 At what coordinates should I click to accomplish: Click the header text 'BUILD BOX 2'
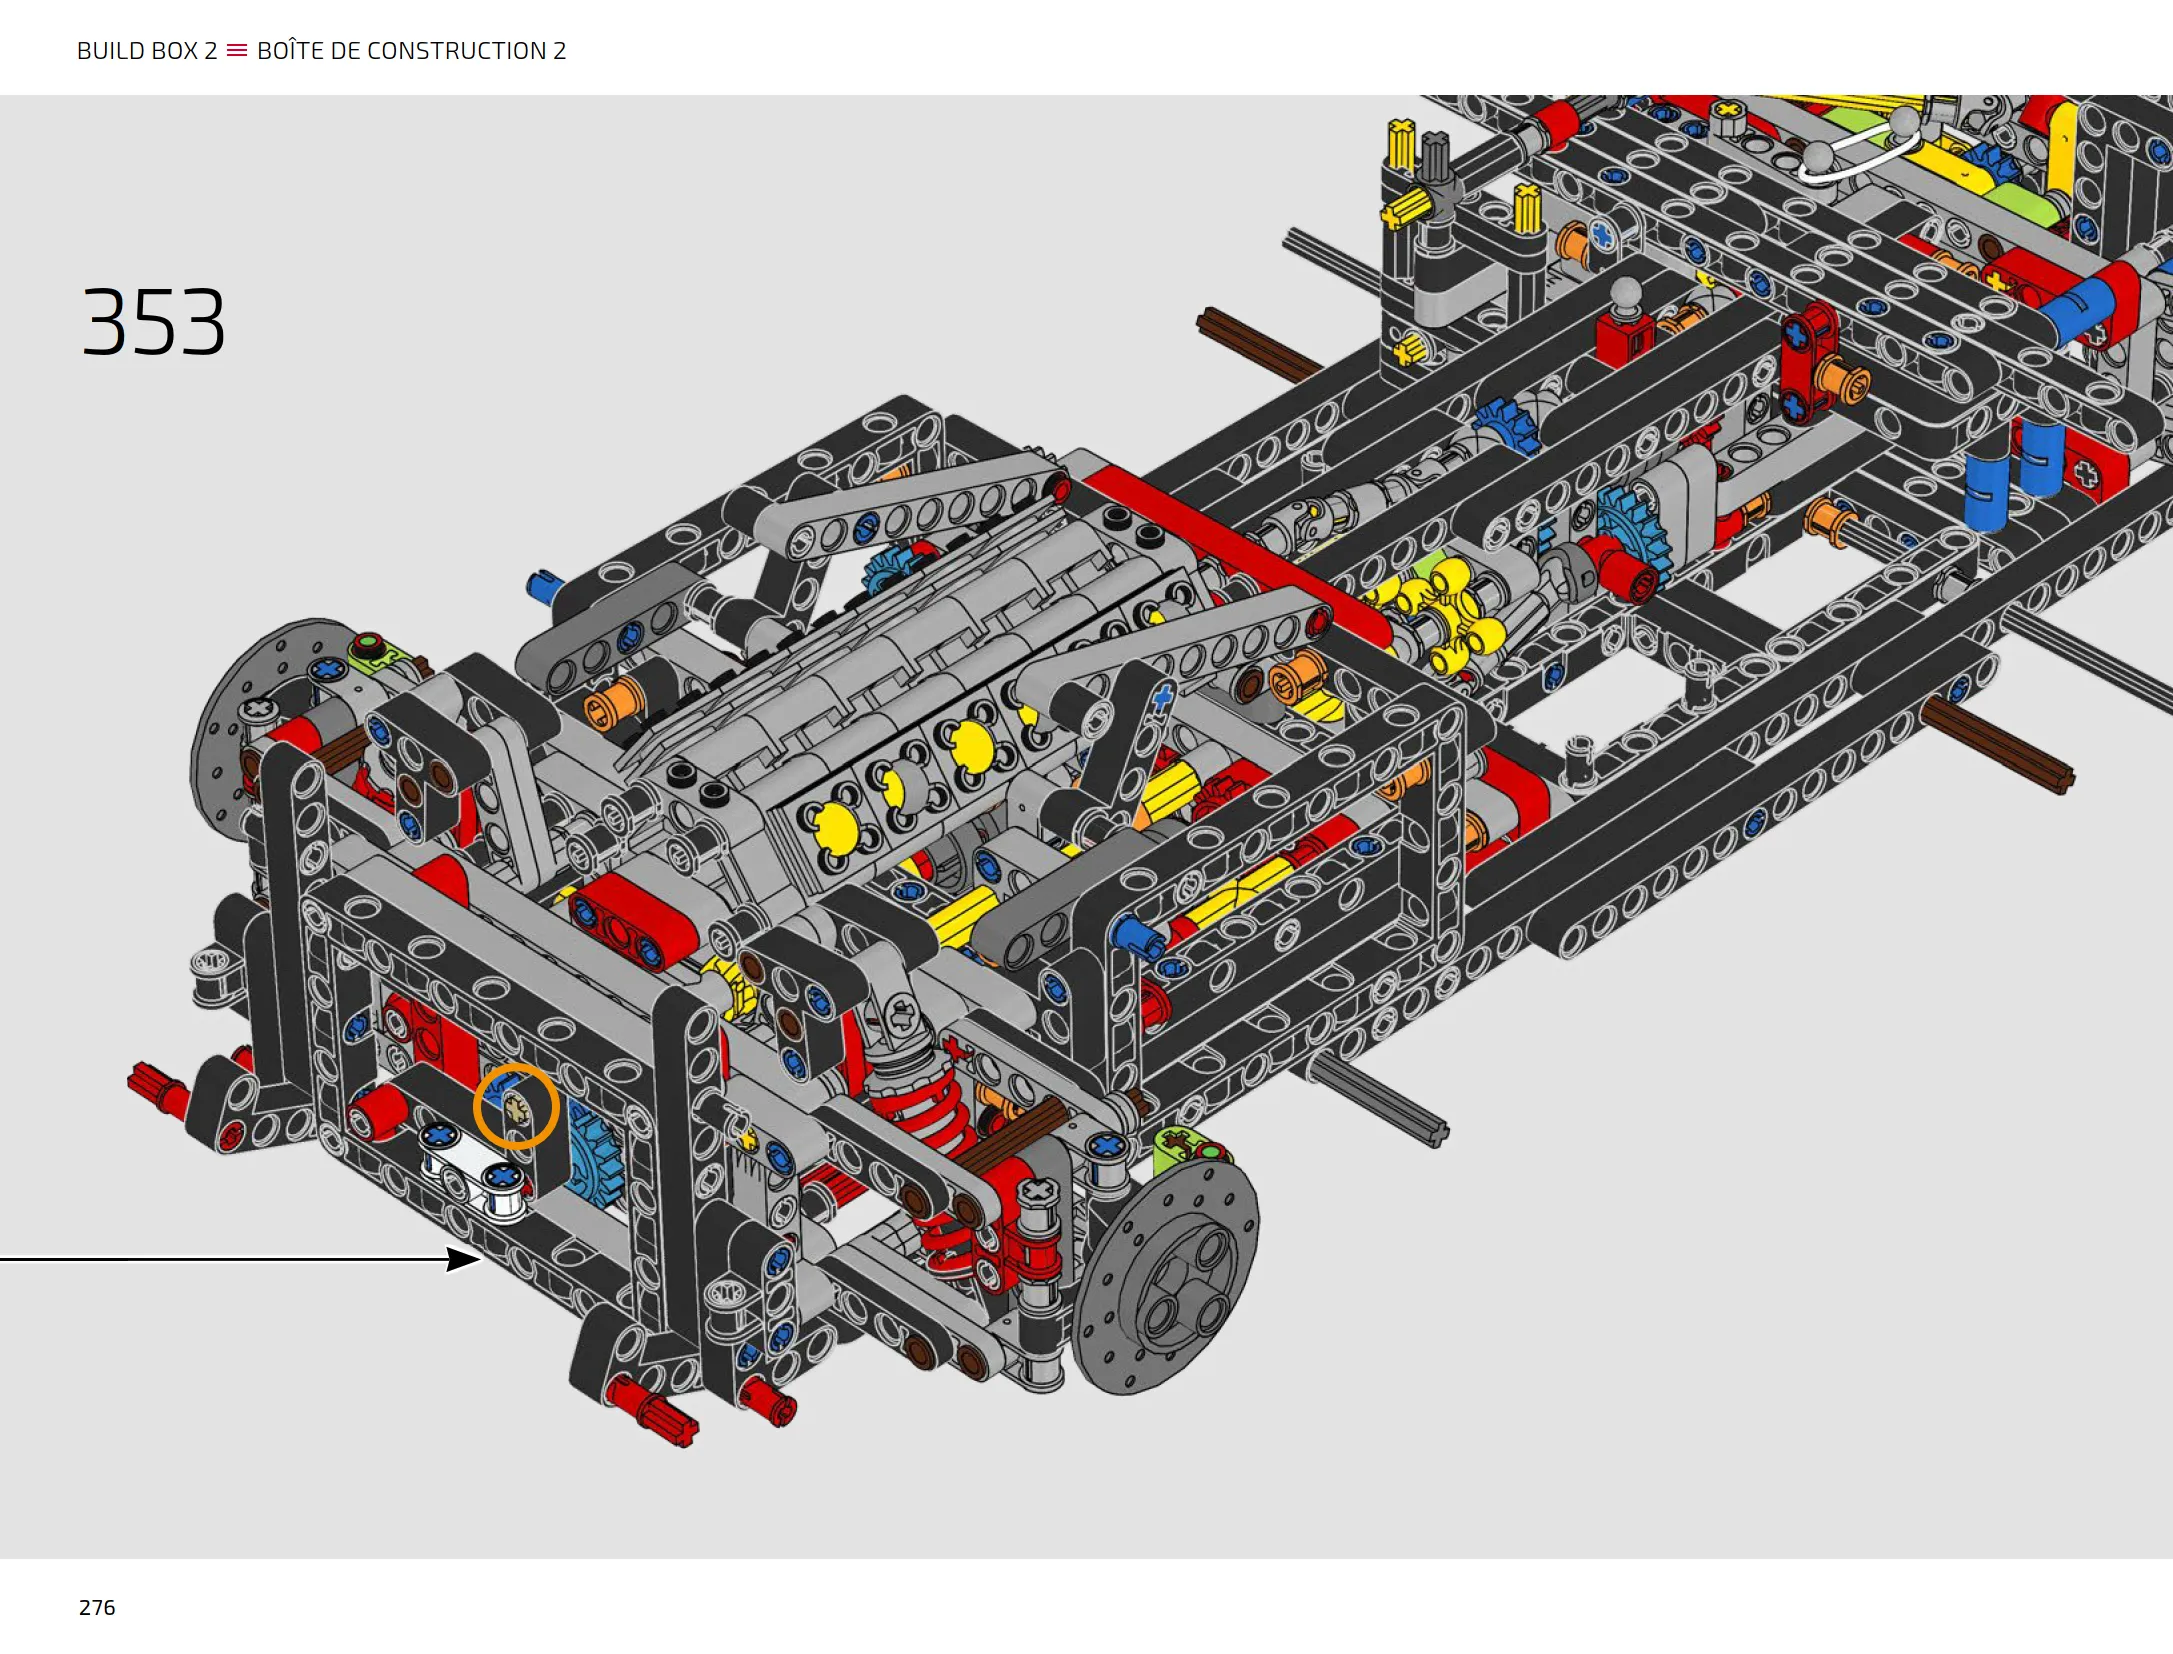pos(147,51)
